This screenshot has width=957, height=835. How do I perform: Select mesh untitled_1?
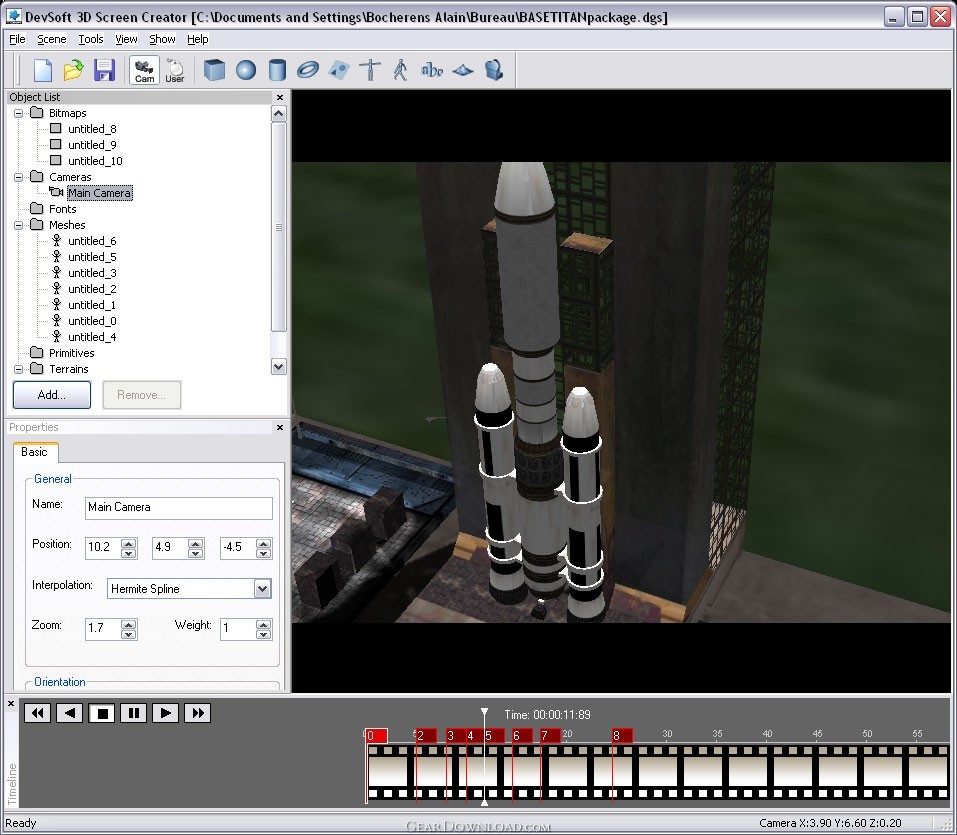click(x=92, y=305)
